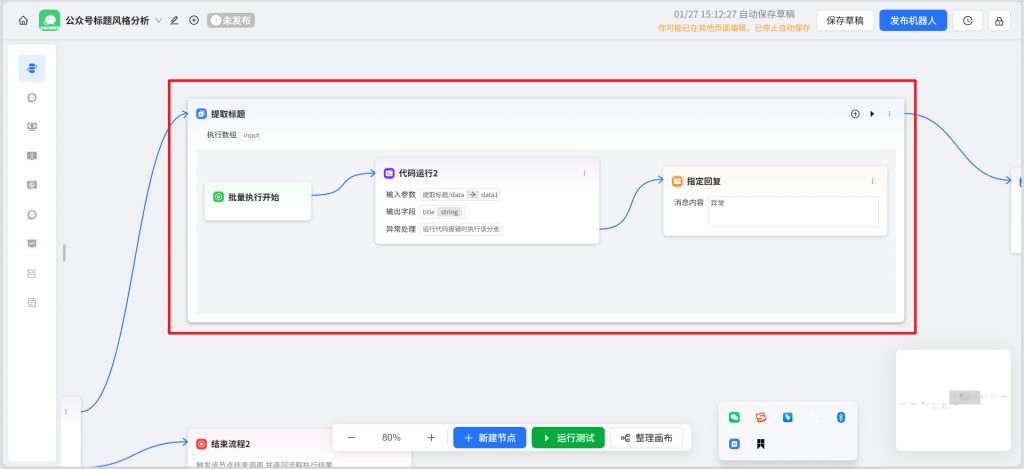1024x469 pixels.
Task: Open options of the cut-off left node
Action: tap(66, 412)
